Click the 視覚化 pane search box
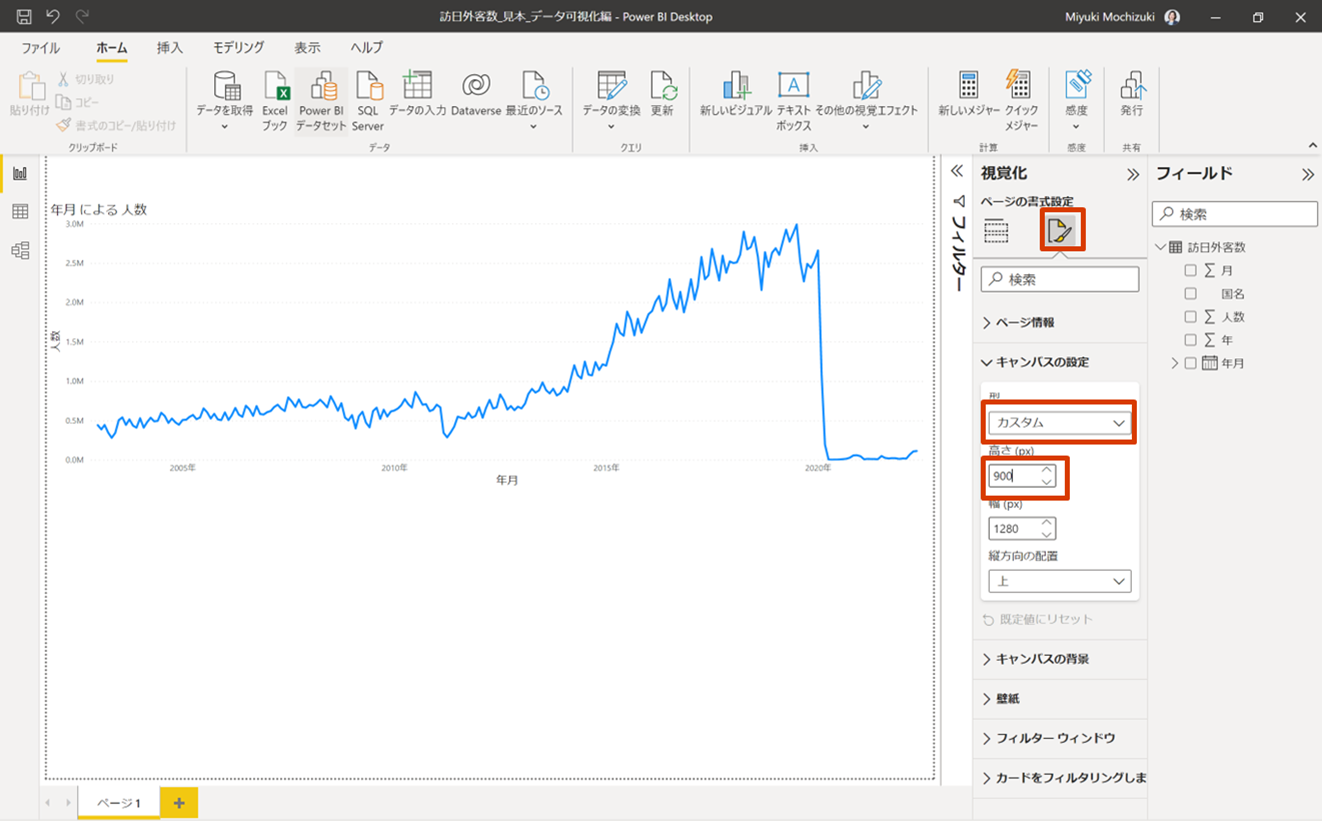1322x821 pixels. point(1060,279)
